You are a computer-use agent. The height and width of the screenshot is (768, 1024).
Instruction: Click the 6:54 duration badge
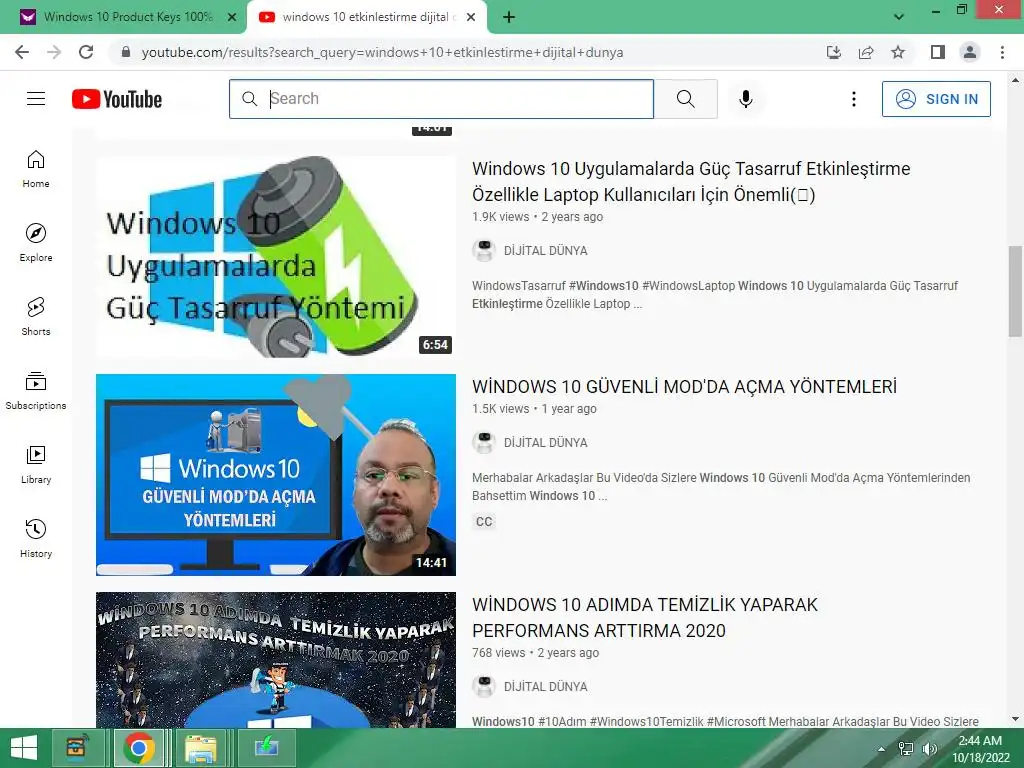[x=435, y=345]
